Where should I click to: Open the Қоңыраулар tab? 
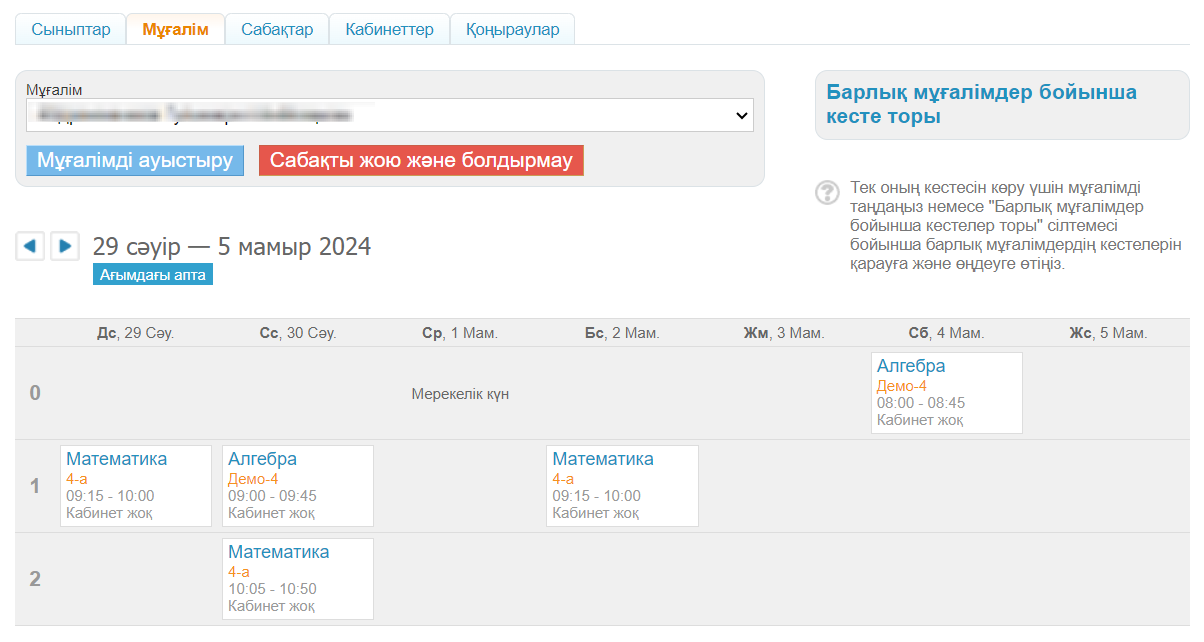(x=512, y=29)
